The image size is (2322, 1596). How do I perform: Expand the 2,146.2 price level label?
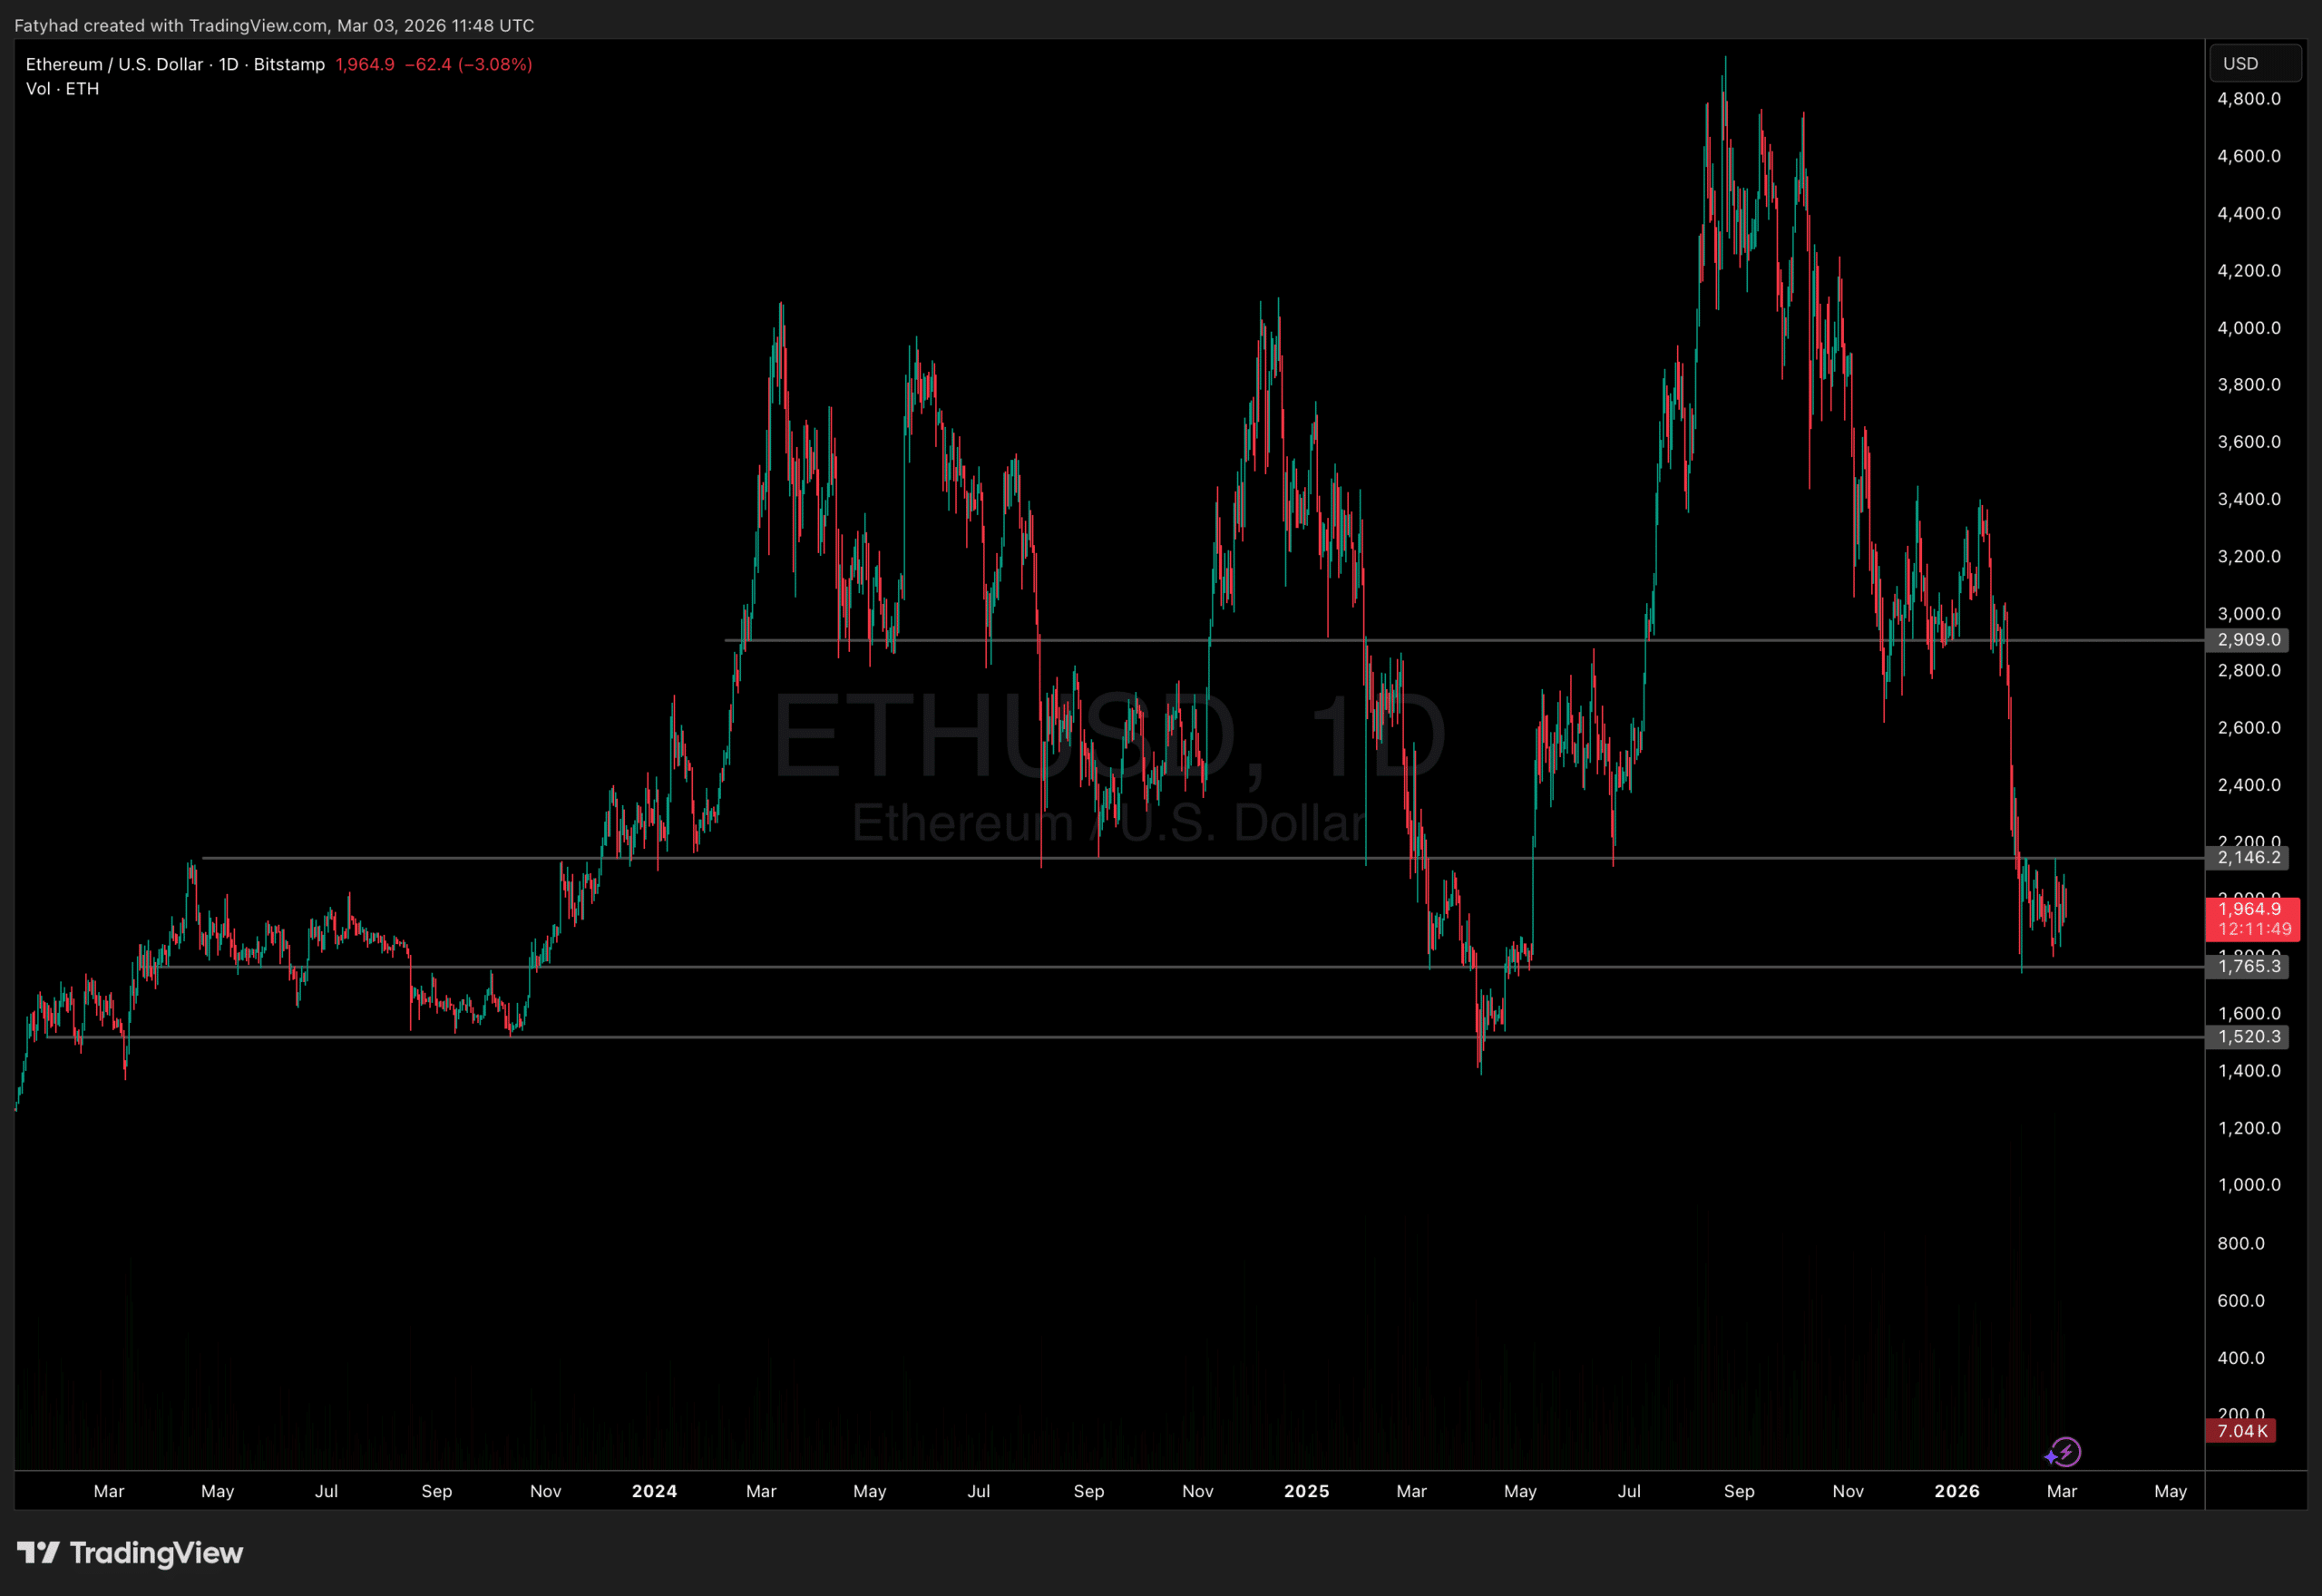(x=2249, y=857)
